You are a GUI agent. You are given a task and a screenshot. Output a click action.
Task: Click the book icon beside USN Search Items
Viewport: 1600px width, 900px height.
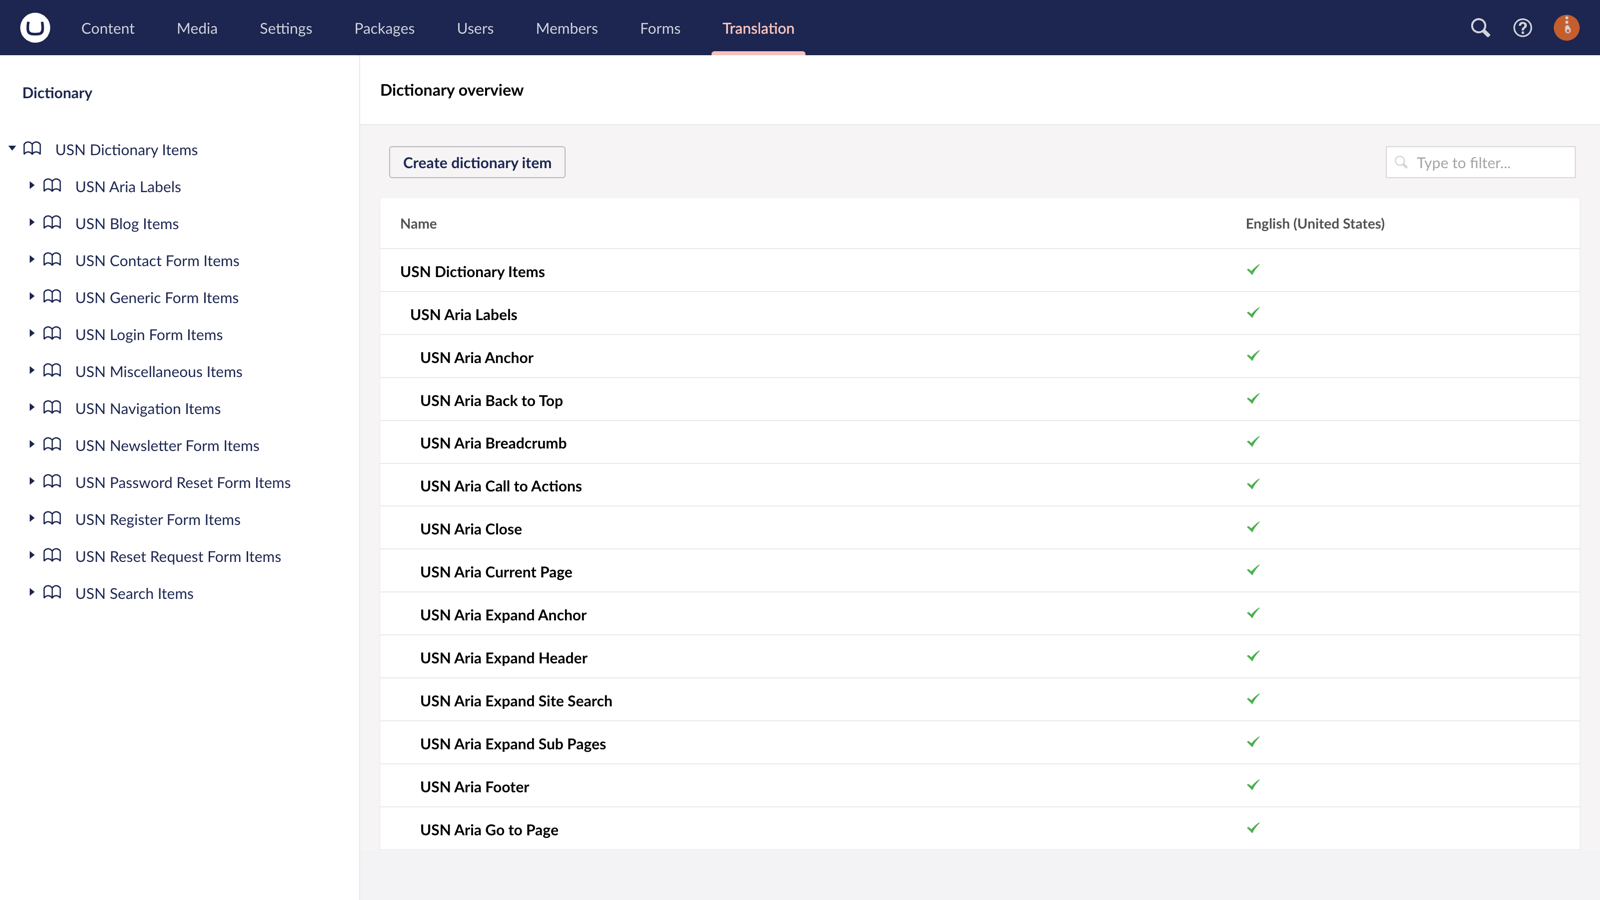(x=53, y=593)
